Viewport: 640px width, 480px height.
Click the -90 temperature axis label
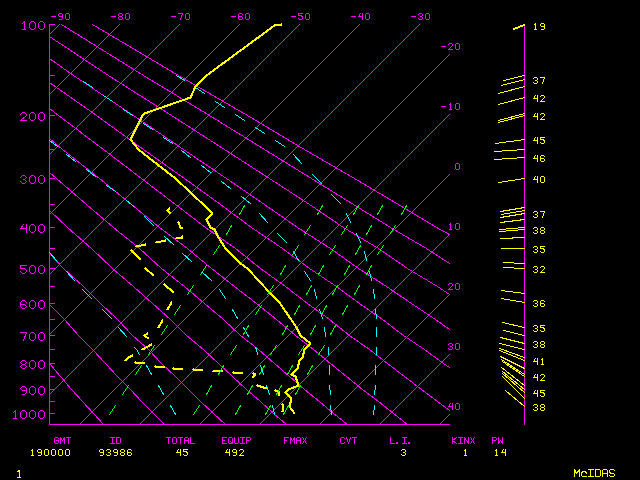tap(60, 16)
